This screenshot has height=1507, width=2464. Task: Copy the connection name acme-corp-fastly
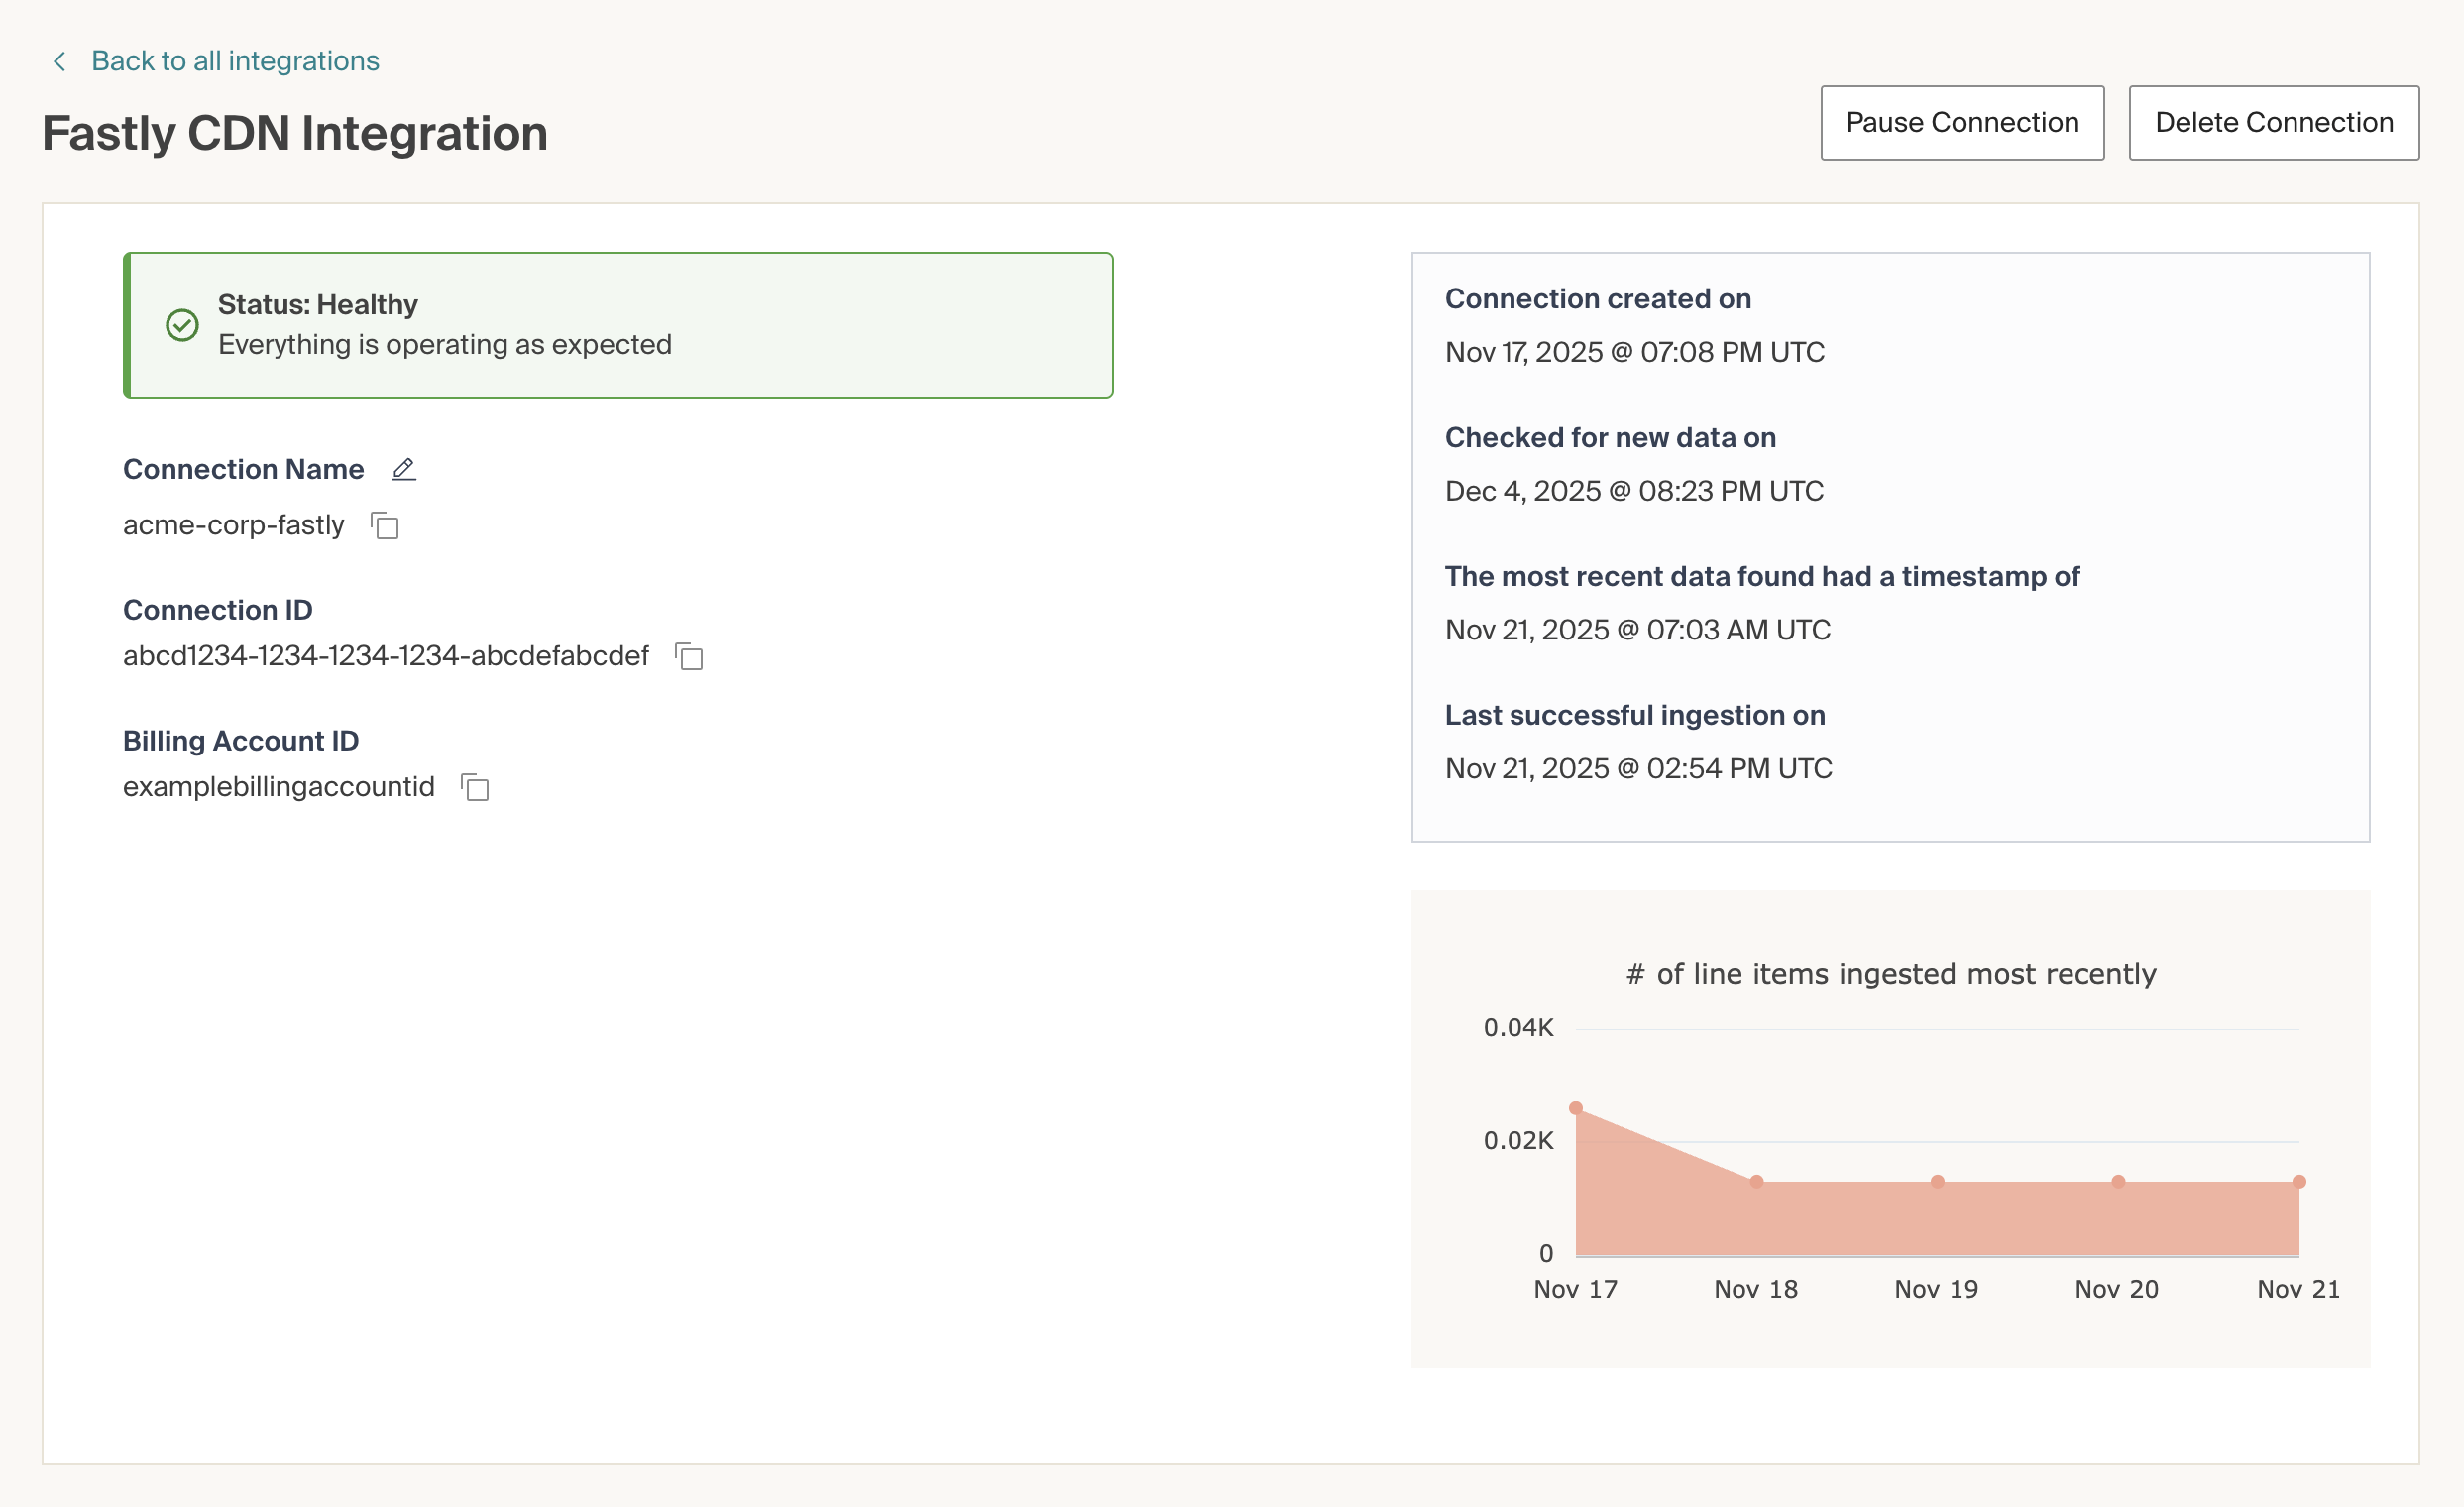tap(386, 526)
